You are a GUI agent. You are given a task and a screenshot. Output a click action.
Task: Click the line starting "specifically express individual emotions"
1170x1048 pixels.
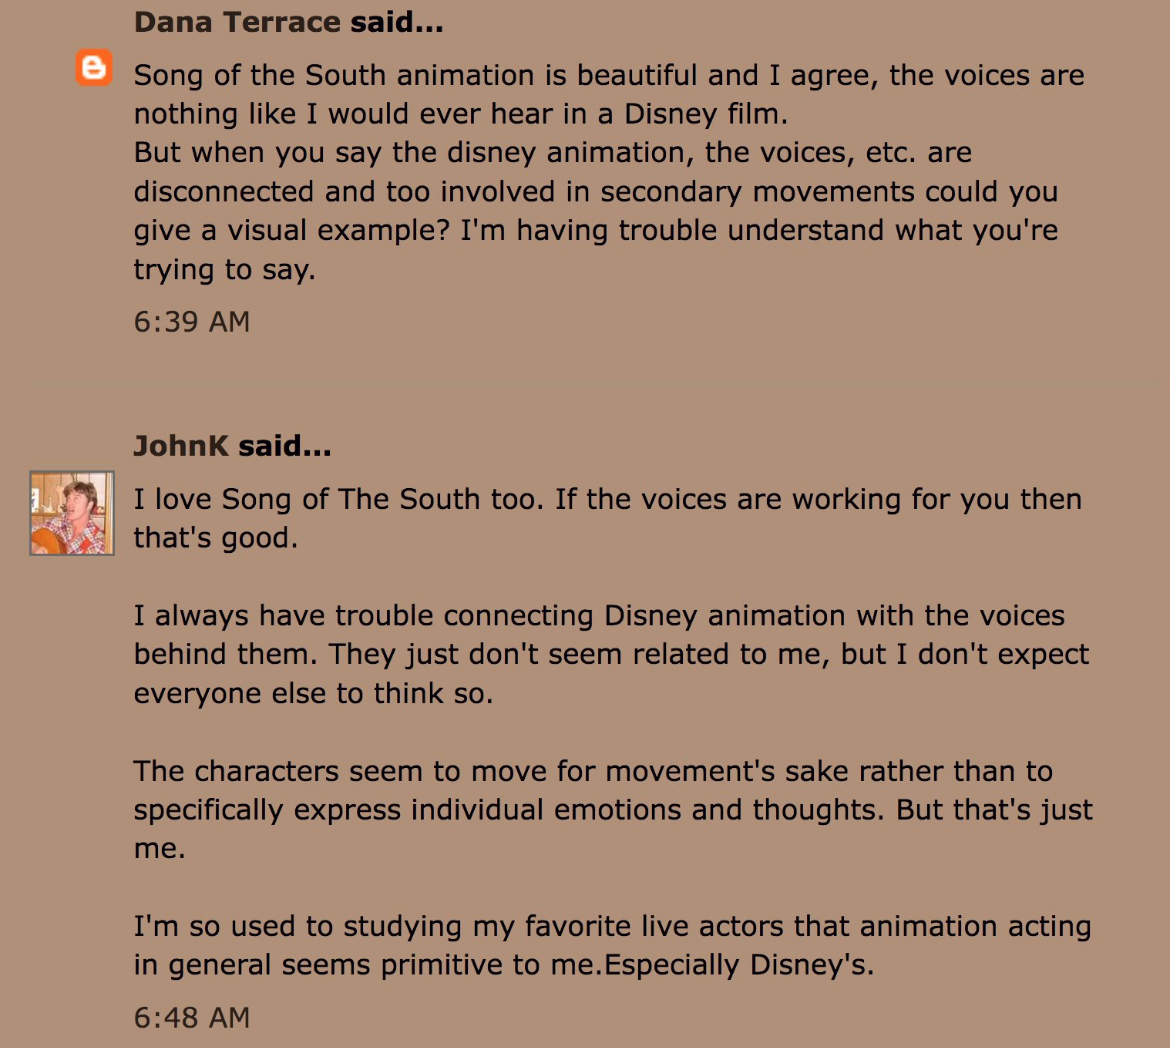[x=613, y=810]
